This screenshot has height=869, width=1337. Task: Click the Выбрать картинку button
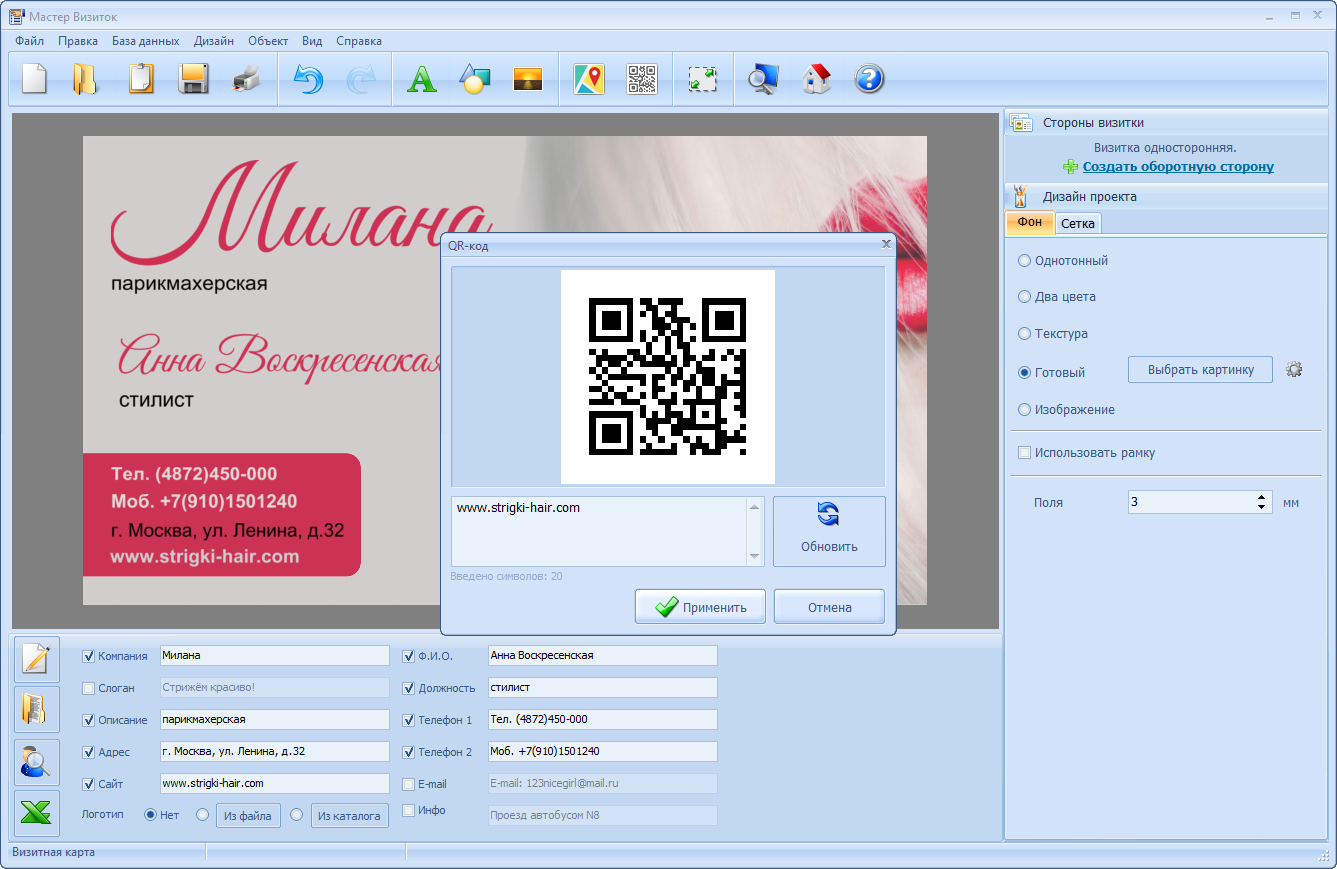click(x=1201, y=369)
